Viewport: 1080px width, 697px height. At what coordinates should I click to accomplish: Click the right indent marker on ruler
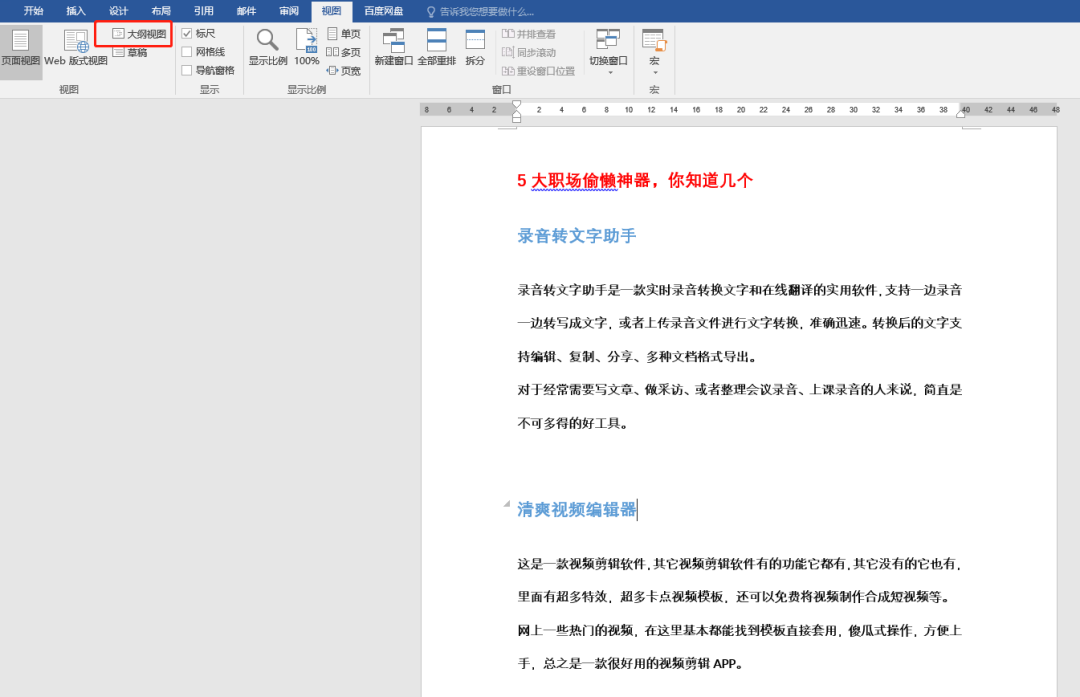(961, 114)
